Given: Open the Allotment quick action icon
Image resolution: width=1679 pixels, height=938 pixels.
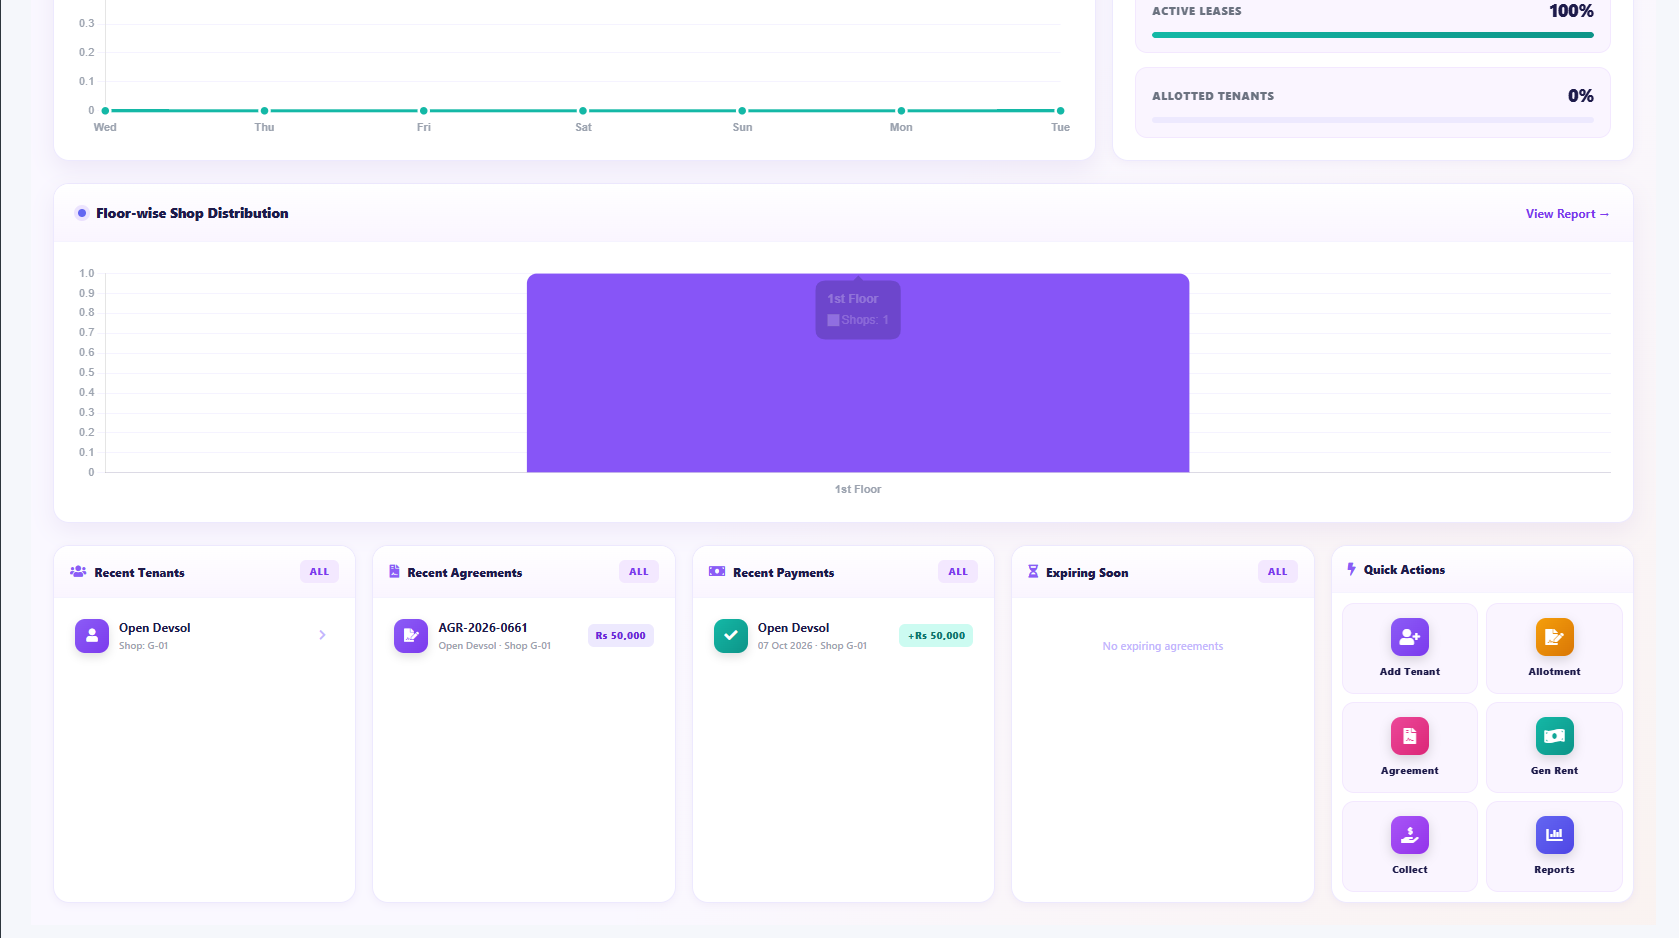Looking at the screenshot, I should click(x=1554, y=637).
